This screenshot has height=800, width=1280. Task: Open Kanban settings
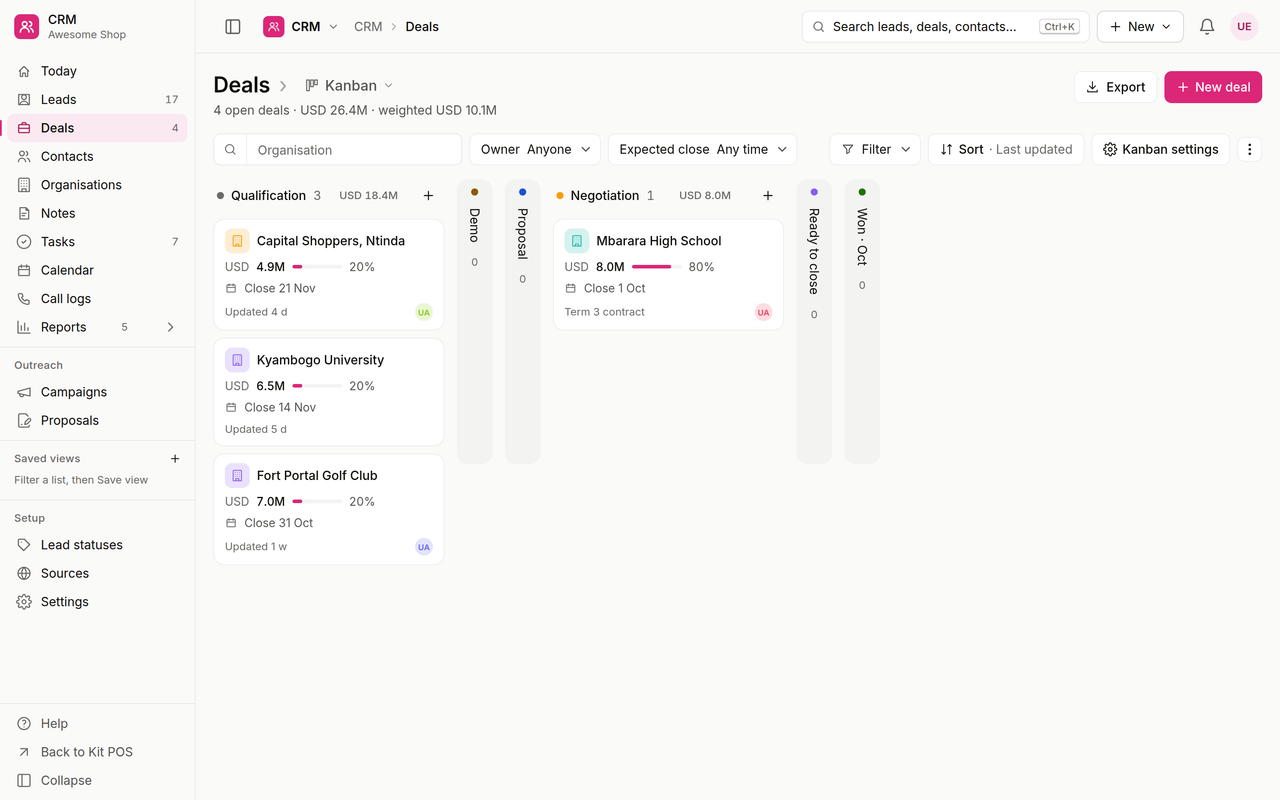[x=1160, y=149]
